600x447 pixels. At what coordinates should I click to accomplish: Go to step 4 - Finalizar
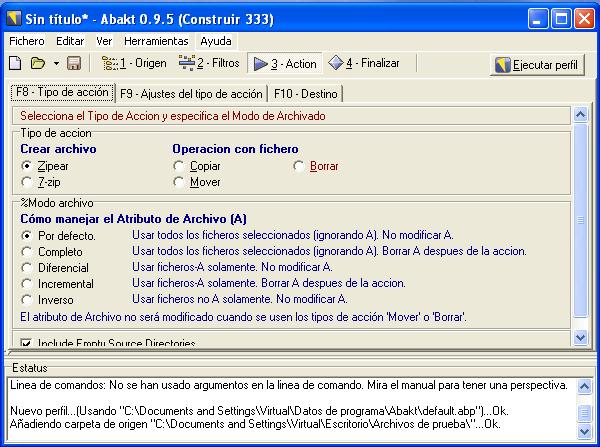click(x=364, y=63)
